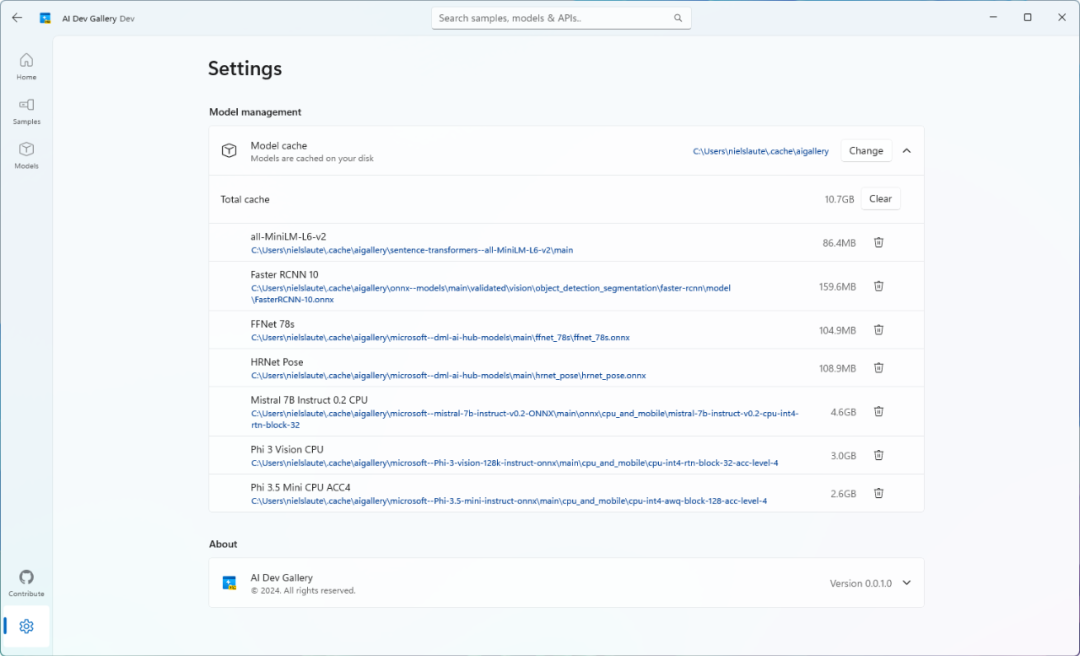Delete the HRNet Pose model
The height and width of the screenshot is (656, 1080).
(878, 368)
